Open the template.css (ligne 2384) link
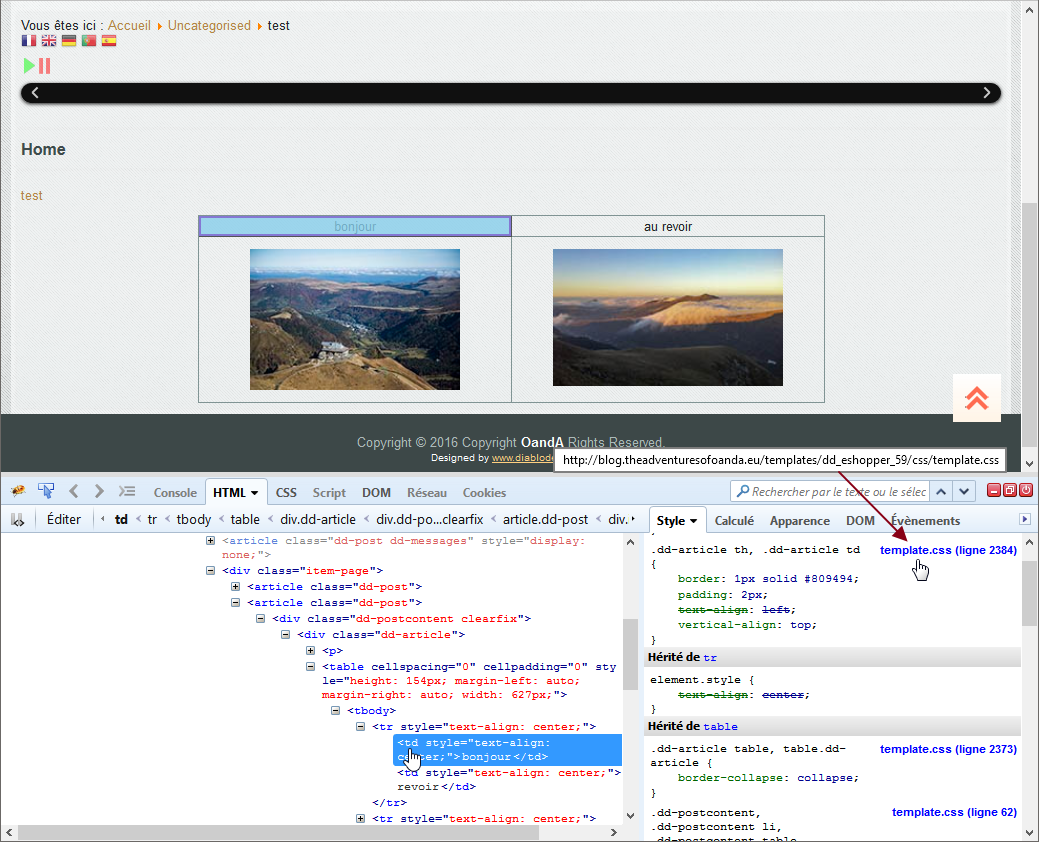The image size is (1039, 842). pyautogui.click(x=948, y=550)
